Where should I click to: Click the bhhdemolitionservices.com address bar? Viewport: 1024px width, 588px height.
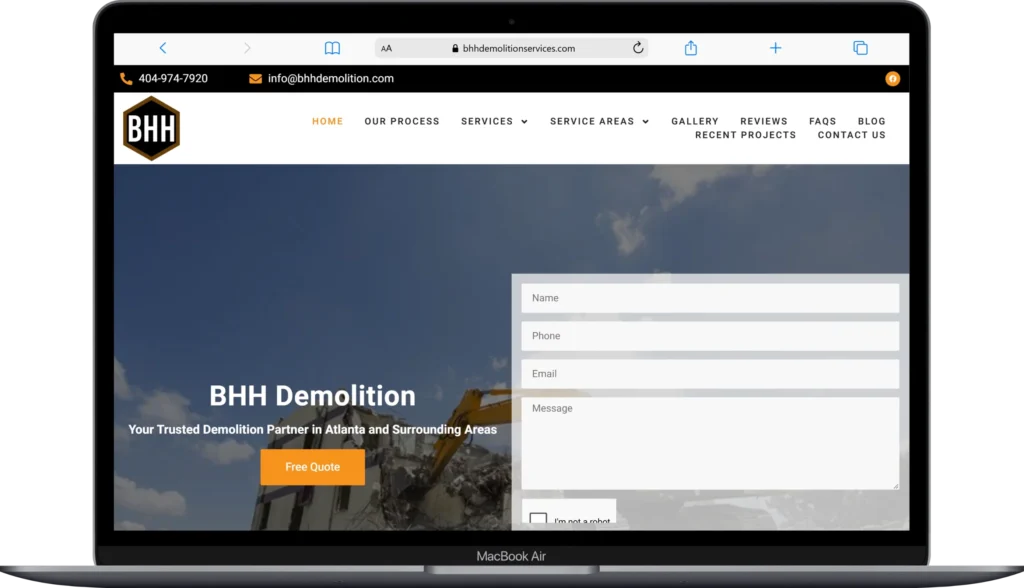(x=511, y=48)
